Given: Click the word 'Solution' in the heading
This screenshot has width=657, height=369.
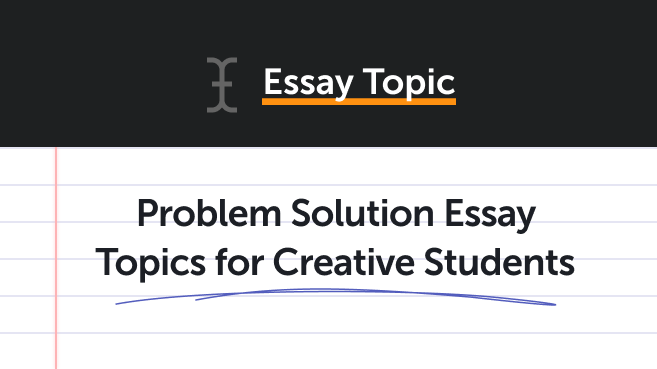Looking at the screenshot, I should pyautogui.click(x=362, y=213).
